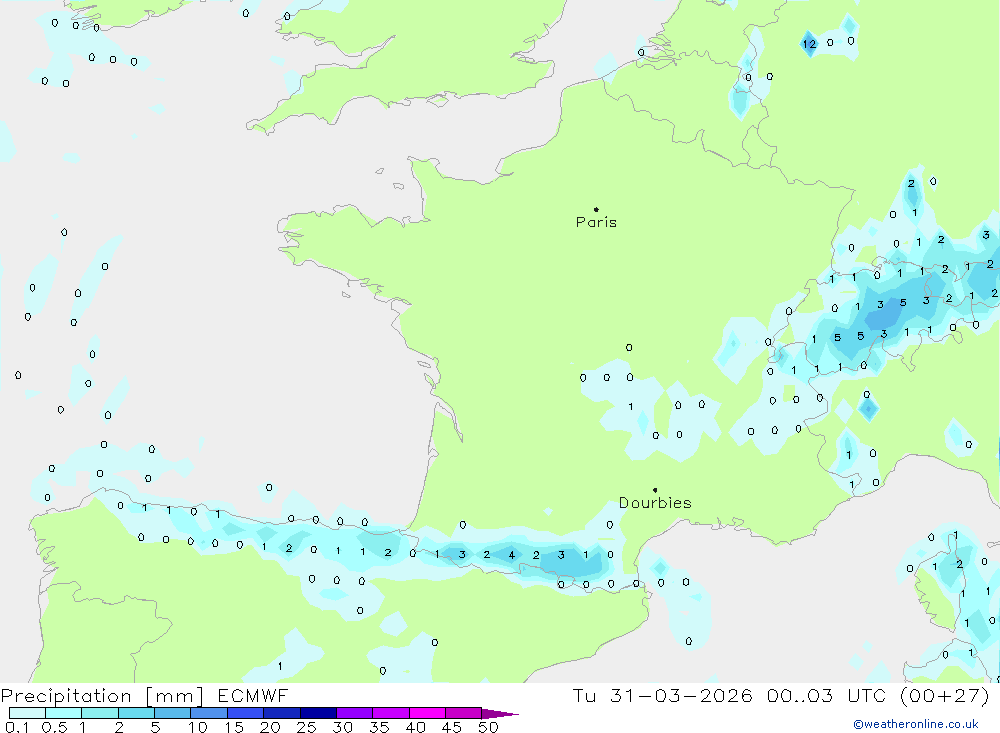
Task: Pick the 30–35 mm purple legend swatch
Action: tap(354, 713)
